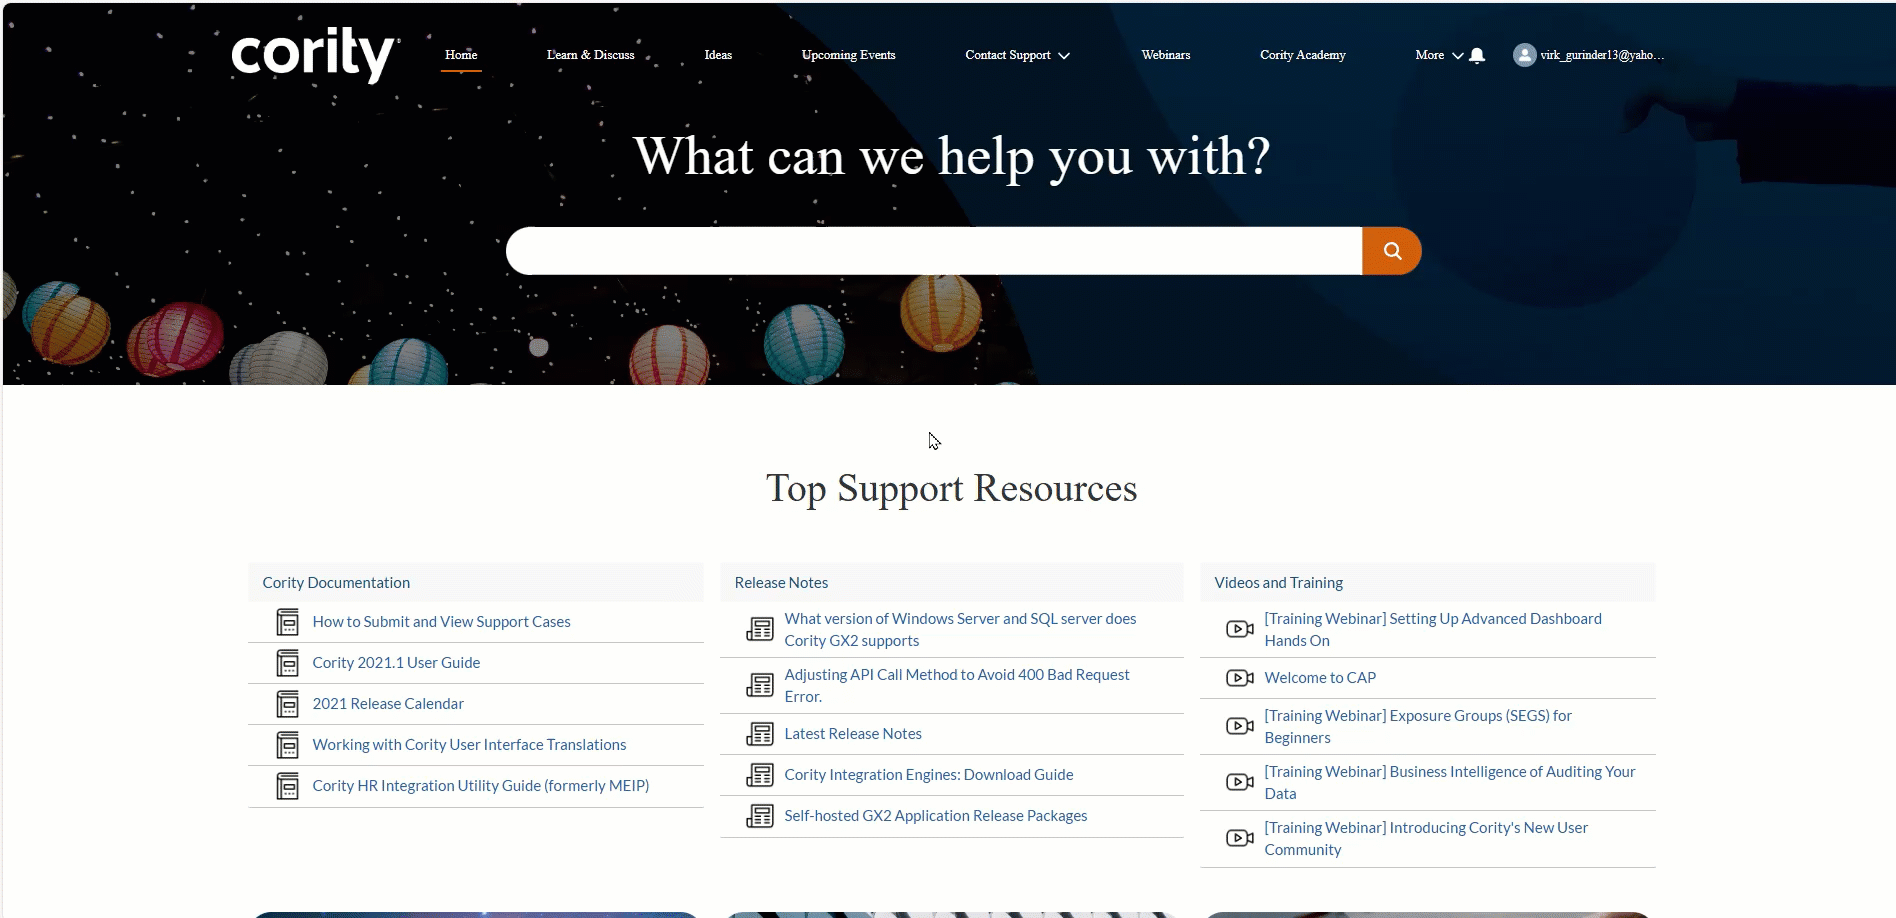Open Latest Release Notes link

[853, 734]
